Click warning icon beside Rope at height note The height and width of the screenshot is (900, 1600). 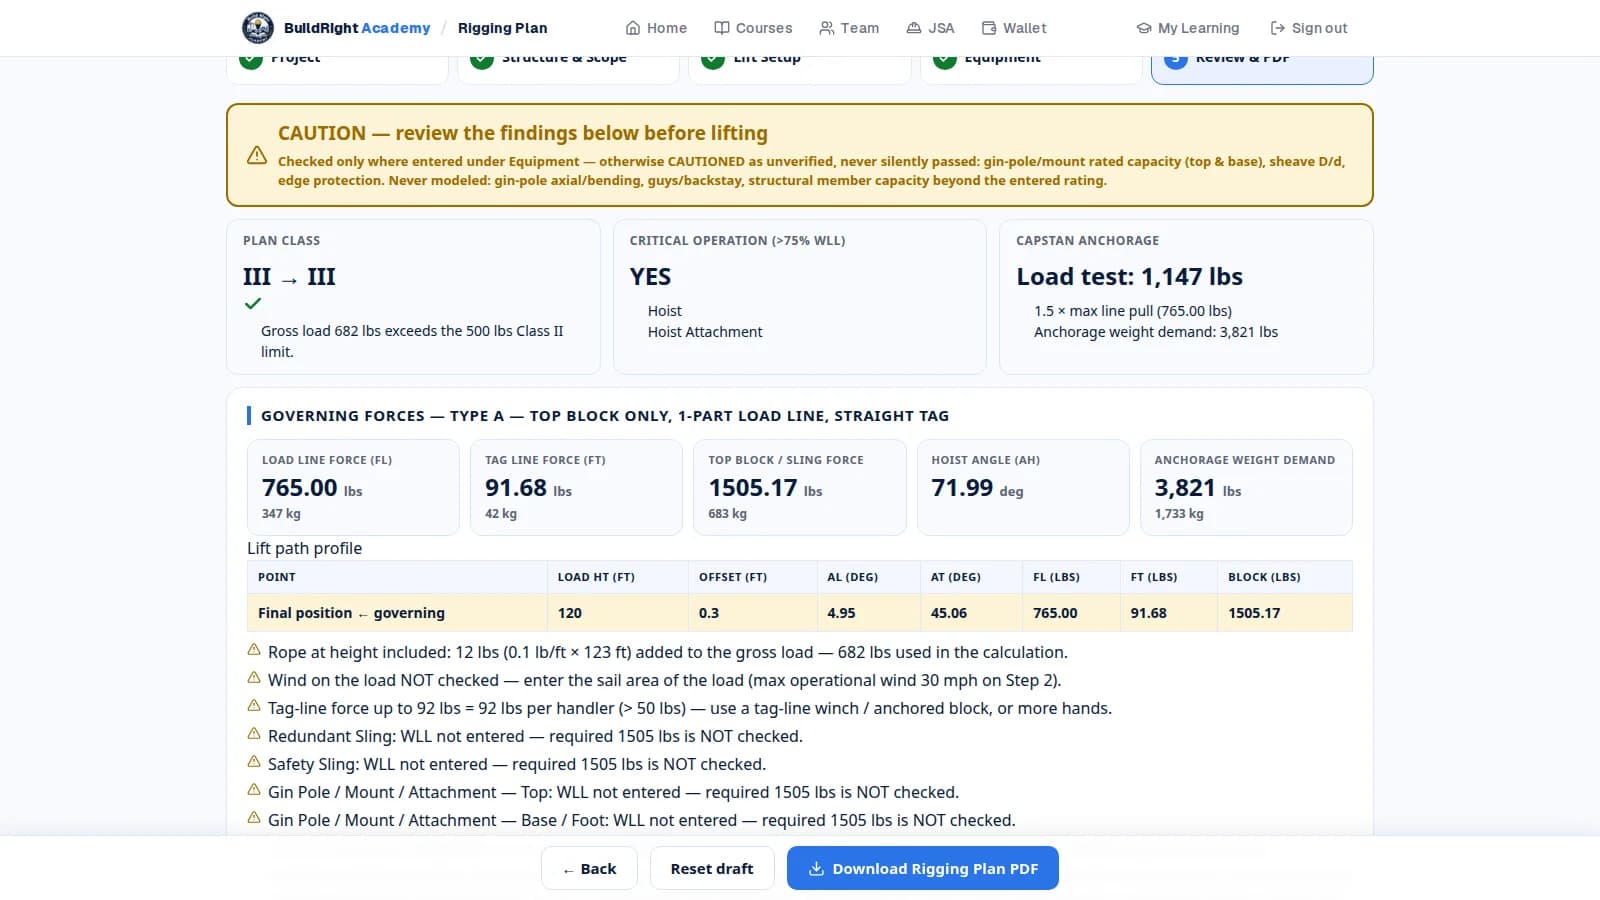pos(254,650)
